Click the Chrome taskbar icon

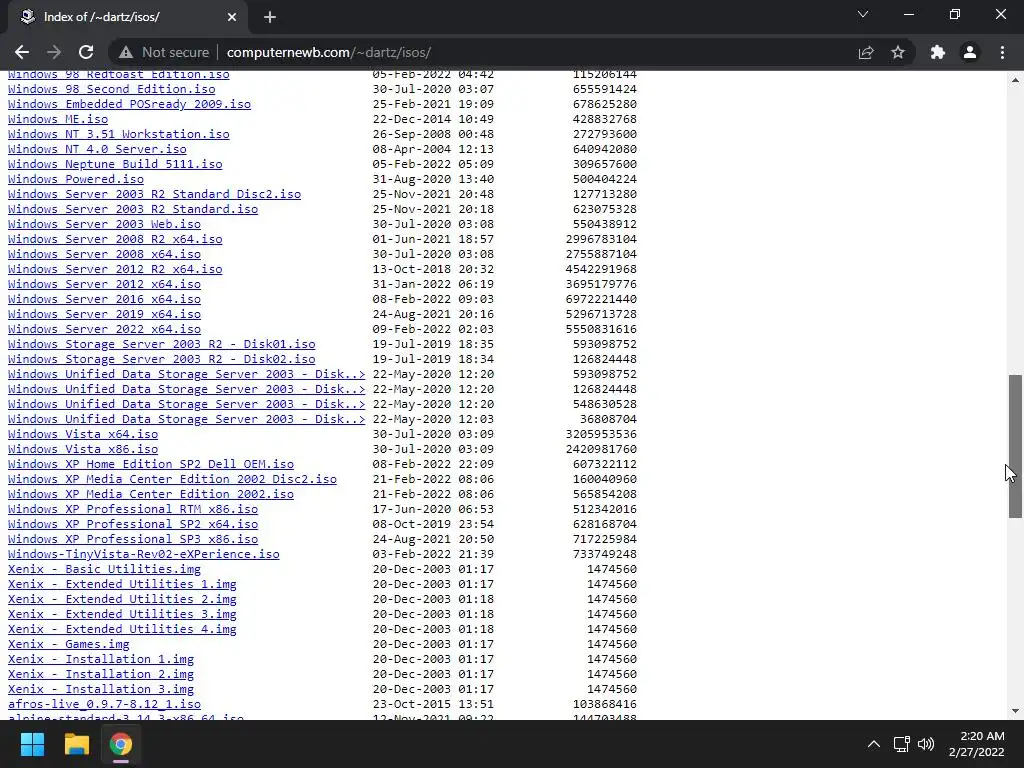click(121, 744)
